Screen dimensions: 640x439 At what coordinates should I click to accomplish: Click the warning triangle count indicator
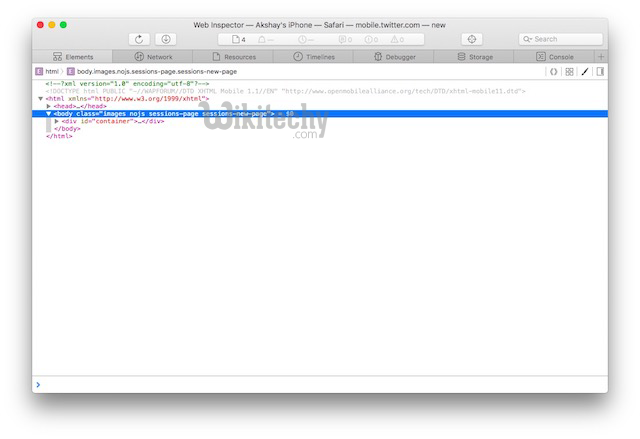(x=397, y=40)
